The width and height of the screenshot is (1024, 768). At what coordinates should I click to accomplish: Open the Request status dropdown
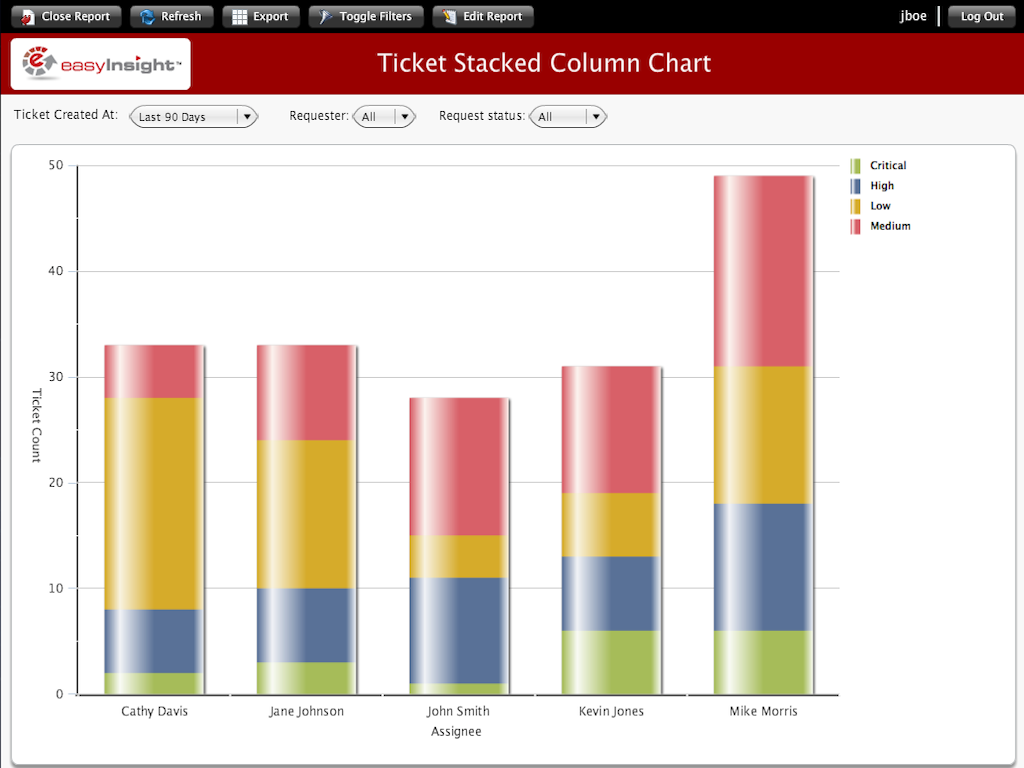point(596,117)
